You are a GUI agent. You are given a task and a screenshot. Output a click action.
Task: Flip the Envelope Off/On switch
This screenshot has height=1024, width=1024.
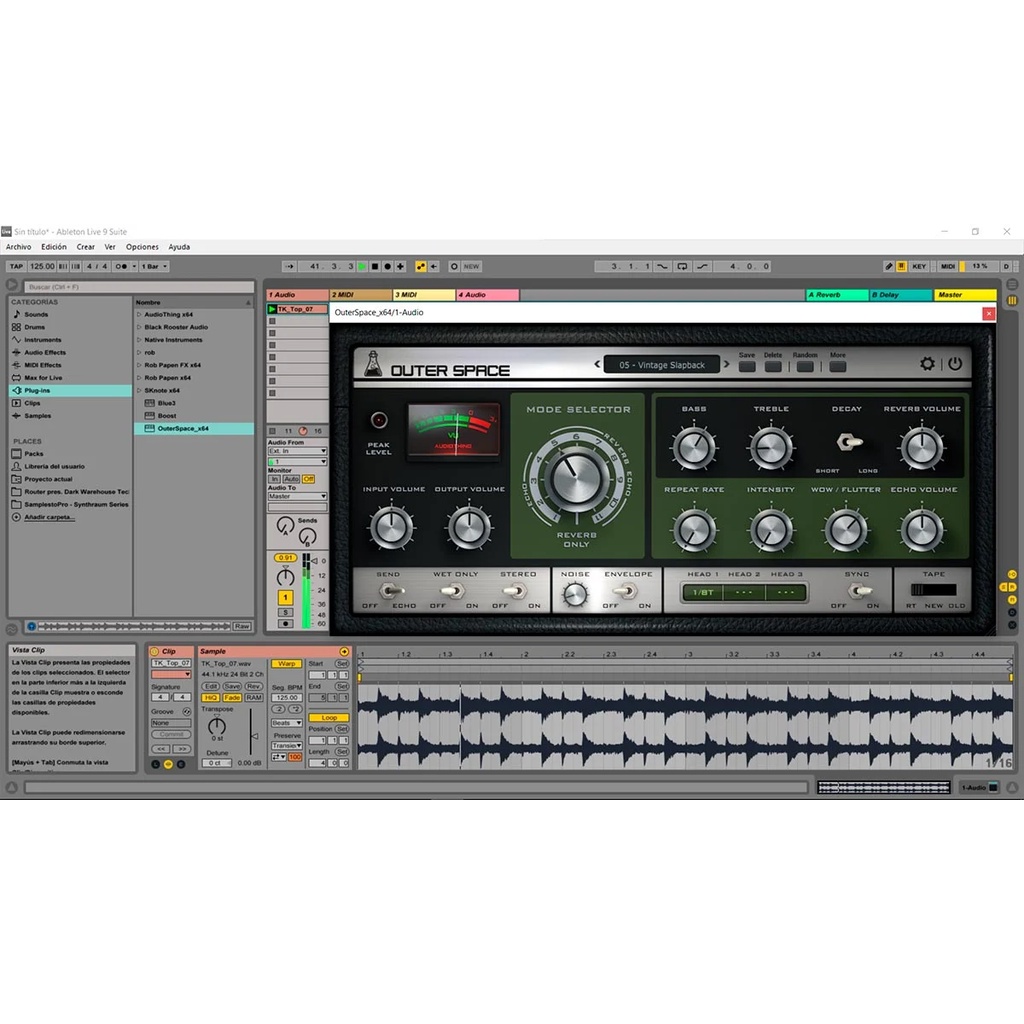click(626, 591)
